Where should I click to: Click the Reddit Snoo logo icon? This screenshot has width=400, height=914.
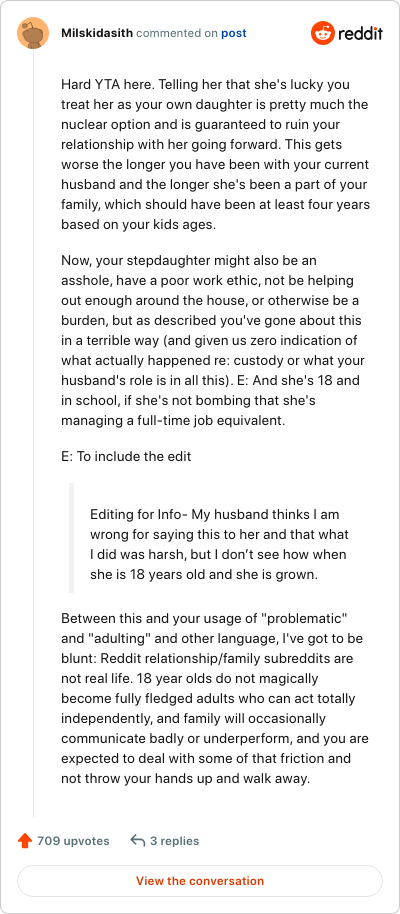(x=320, y=33)
